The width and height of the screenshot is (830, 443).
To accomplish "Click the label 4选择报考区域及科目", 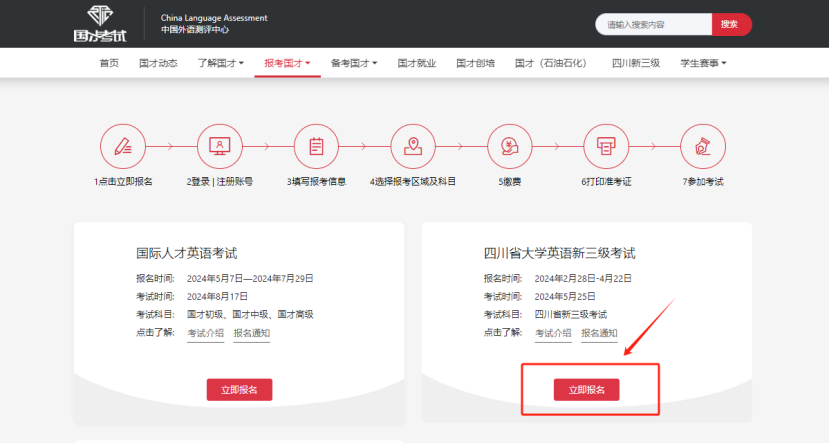I will (413, 182).
